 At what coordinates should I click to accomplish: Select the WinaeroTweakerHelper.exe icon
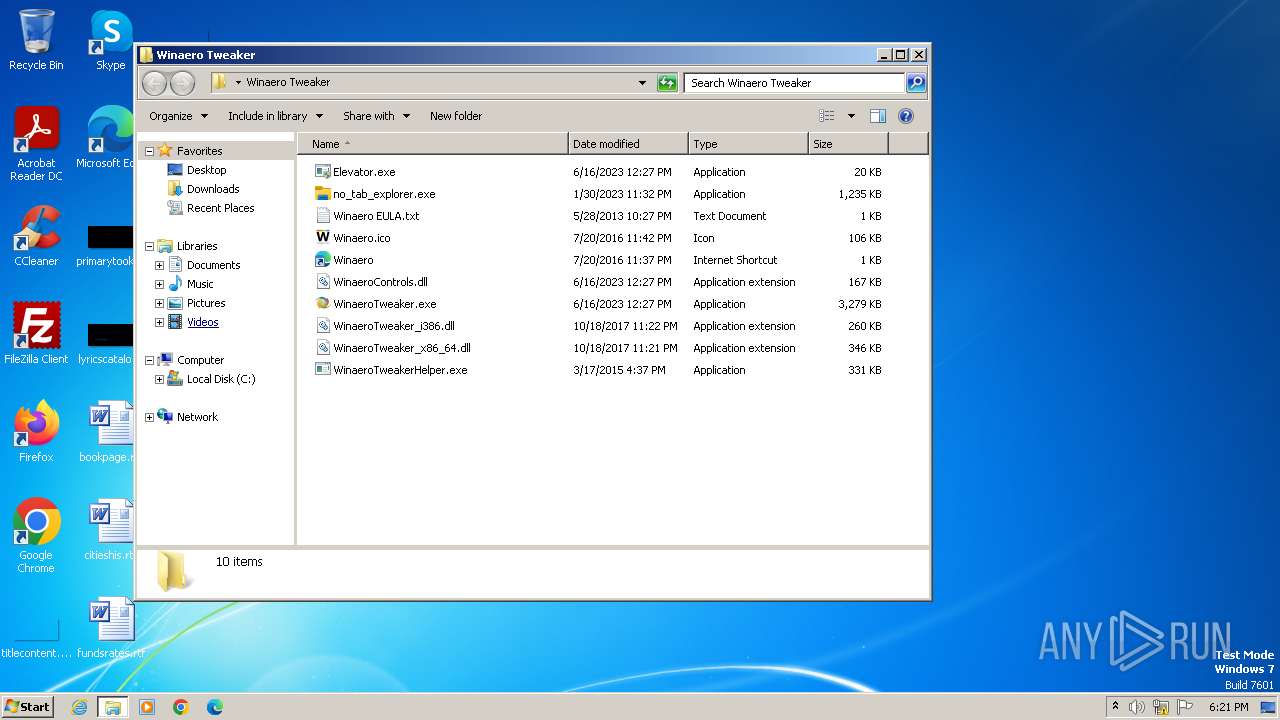(322, 370)
